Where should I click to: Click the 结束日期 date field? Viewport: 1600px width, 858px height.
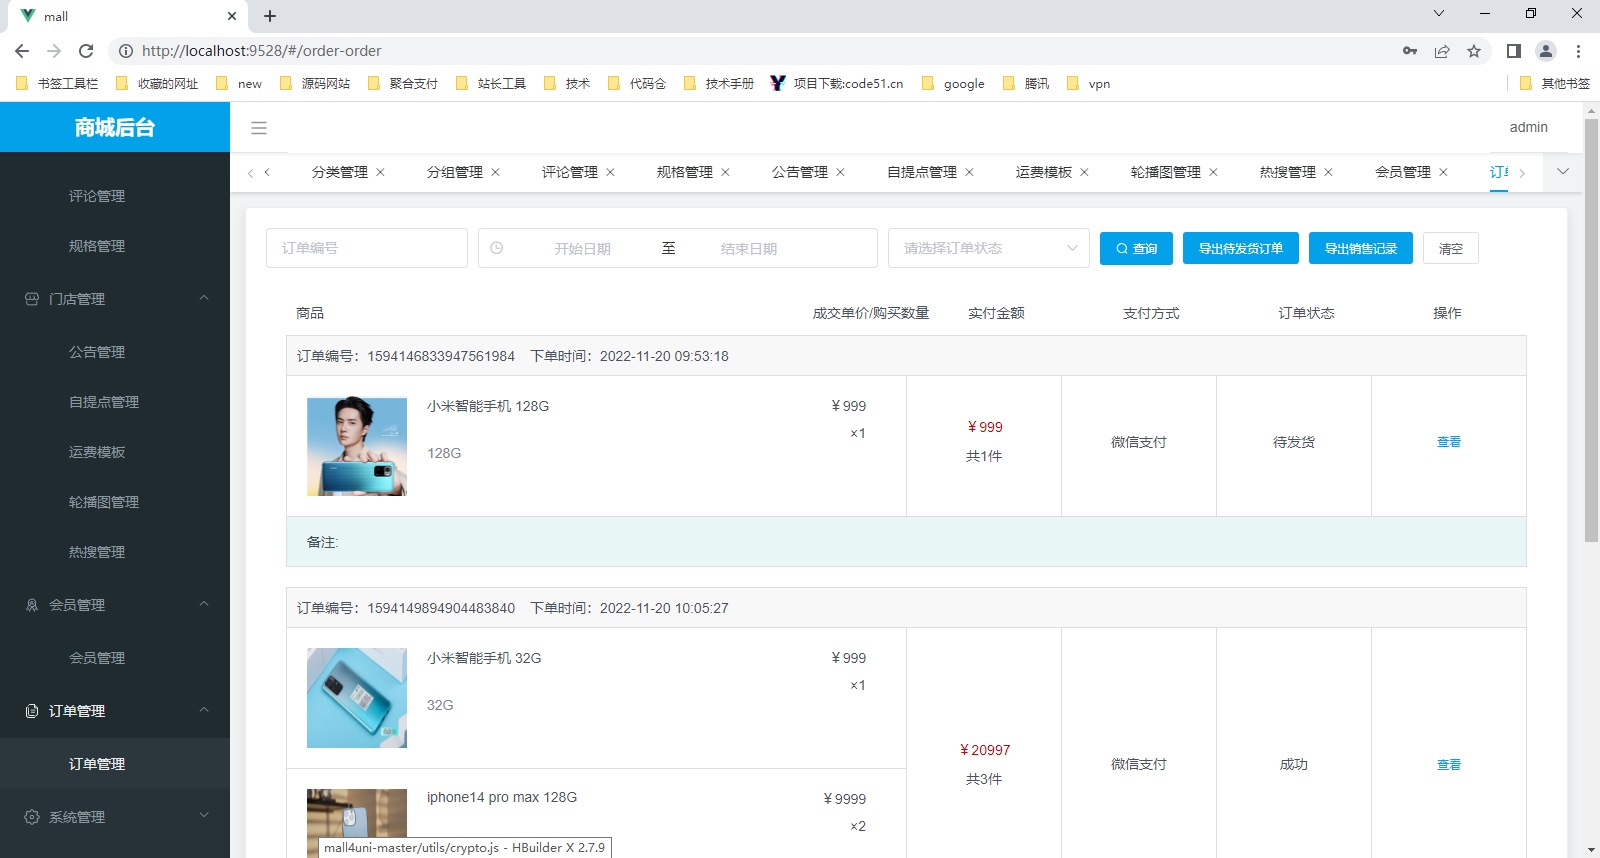coord(748,248)
